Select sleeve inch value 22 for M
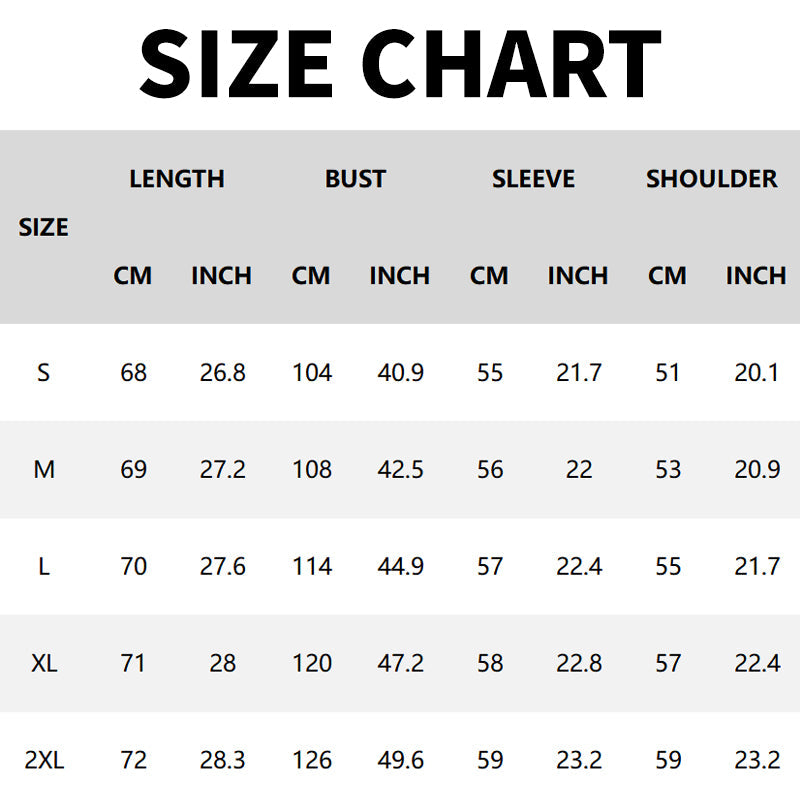The image size is (800, 800). (x=579, y=469)
